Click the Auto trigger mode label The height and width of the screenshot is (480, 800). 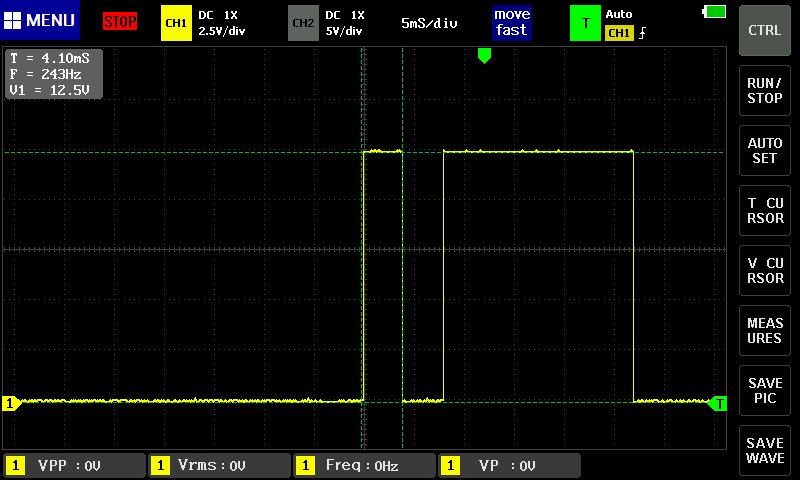click(x=619, y=14)
